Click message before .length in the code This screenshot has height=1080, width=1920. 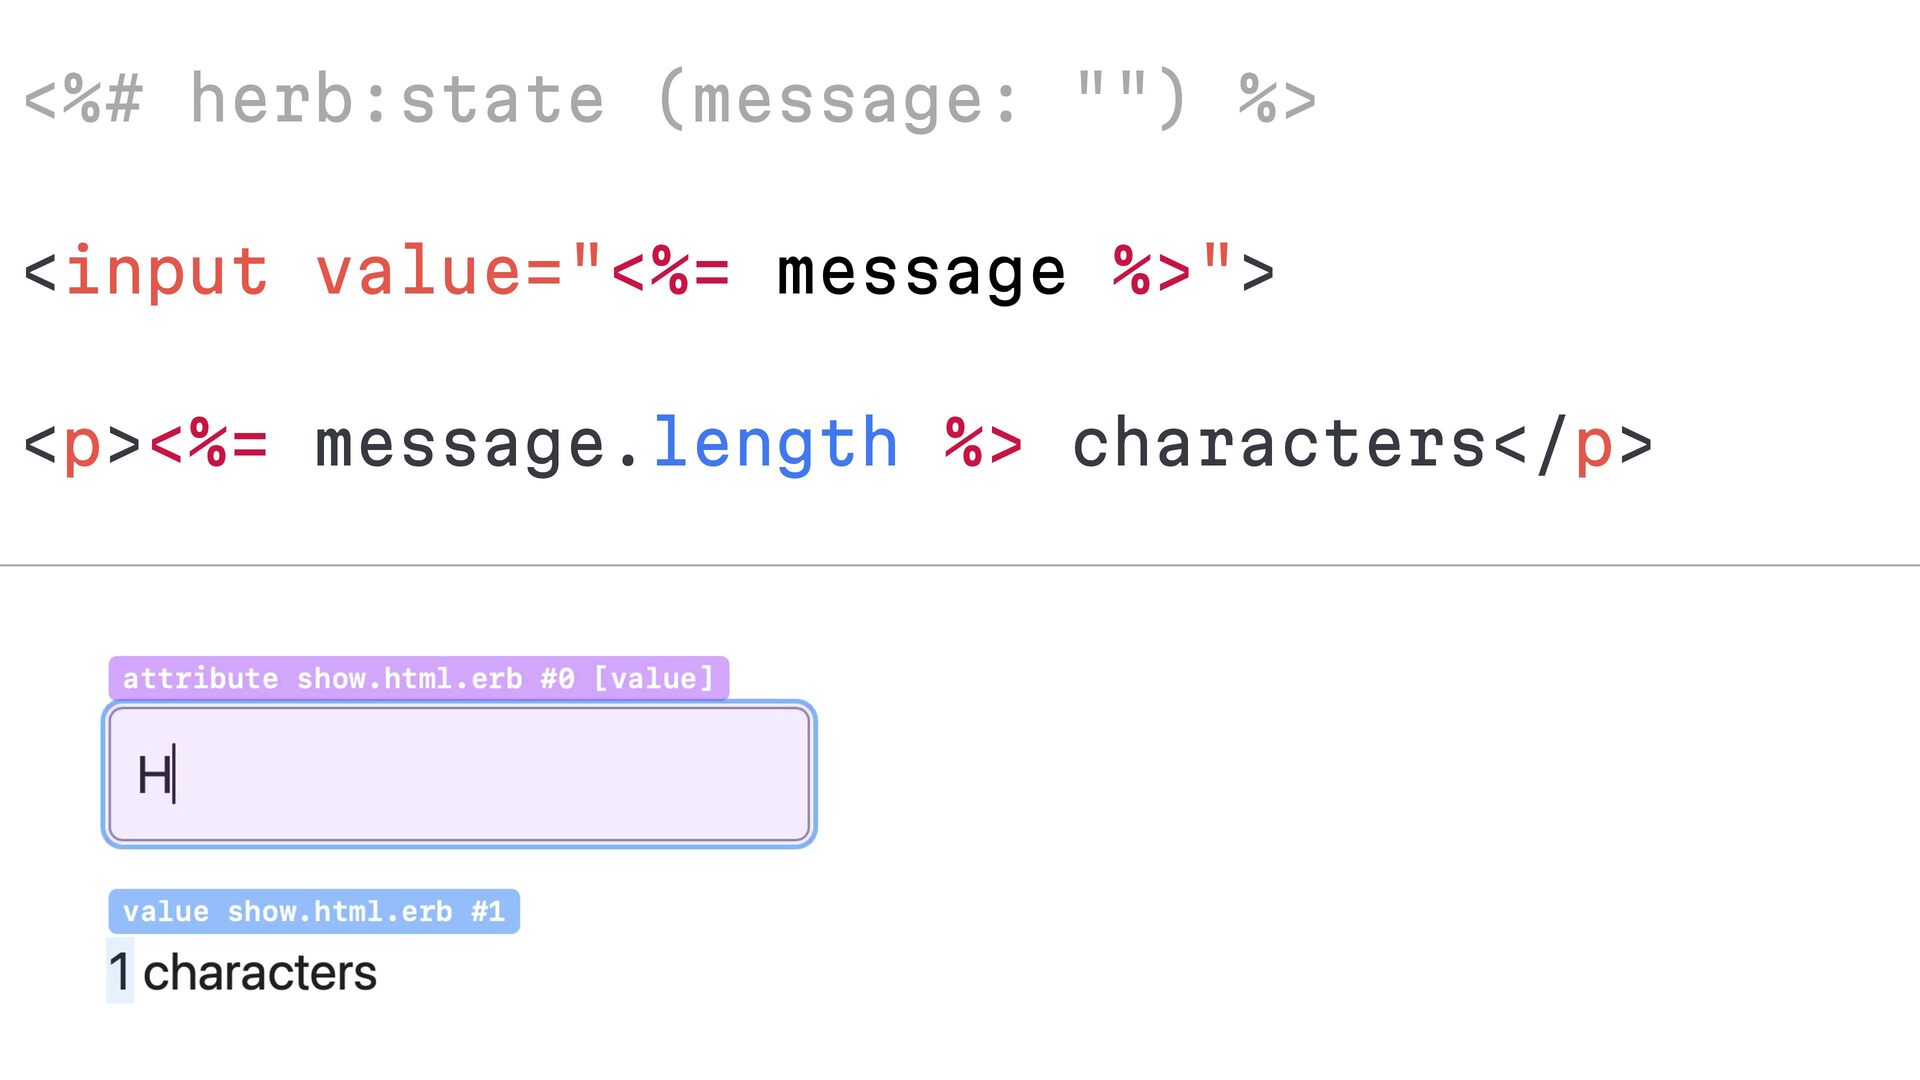pos(461,445)
